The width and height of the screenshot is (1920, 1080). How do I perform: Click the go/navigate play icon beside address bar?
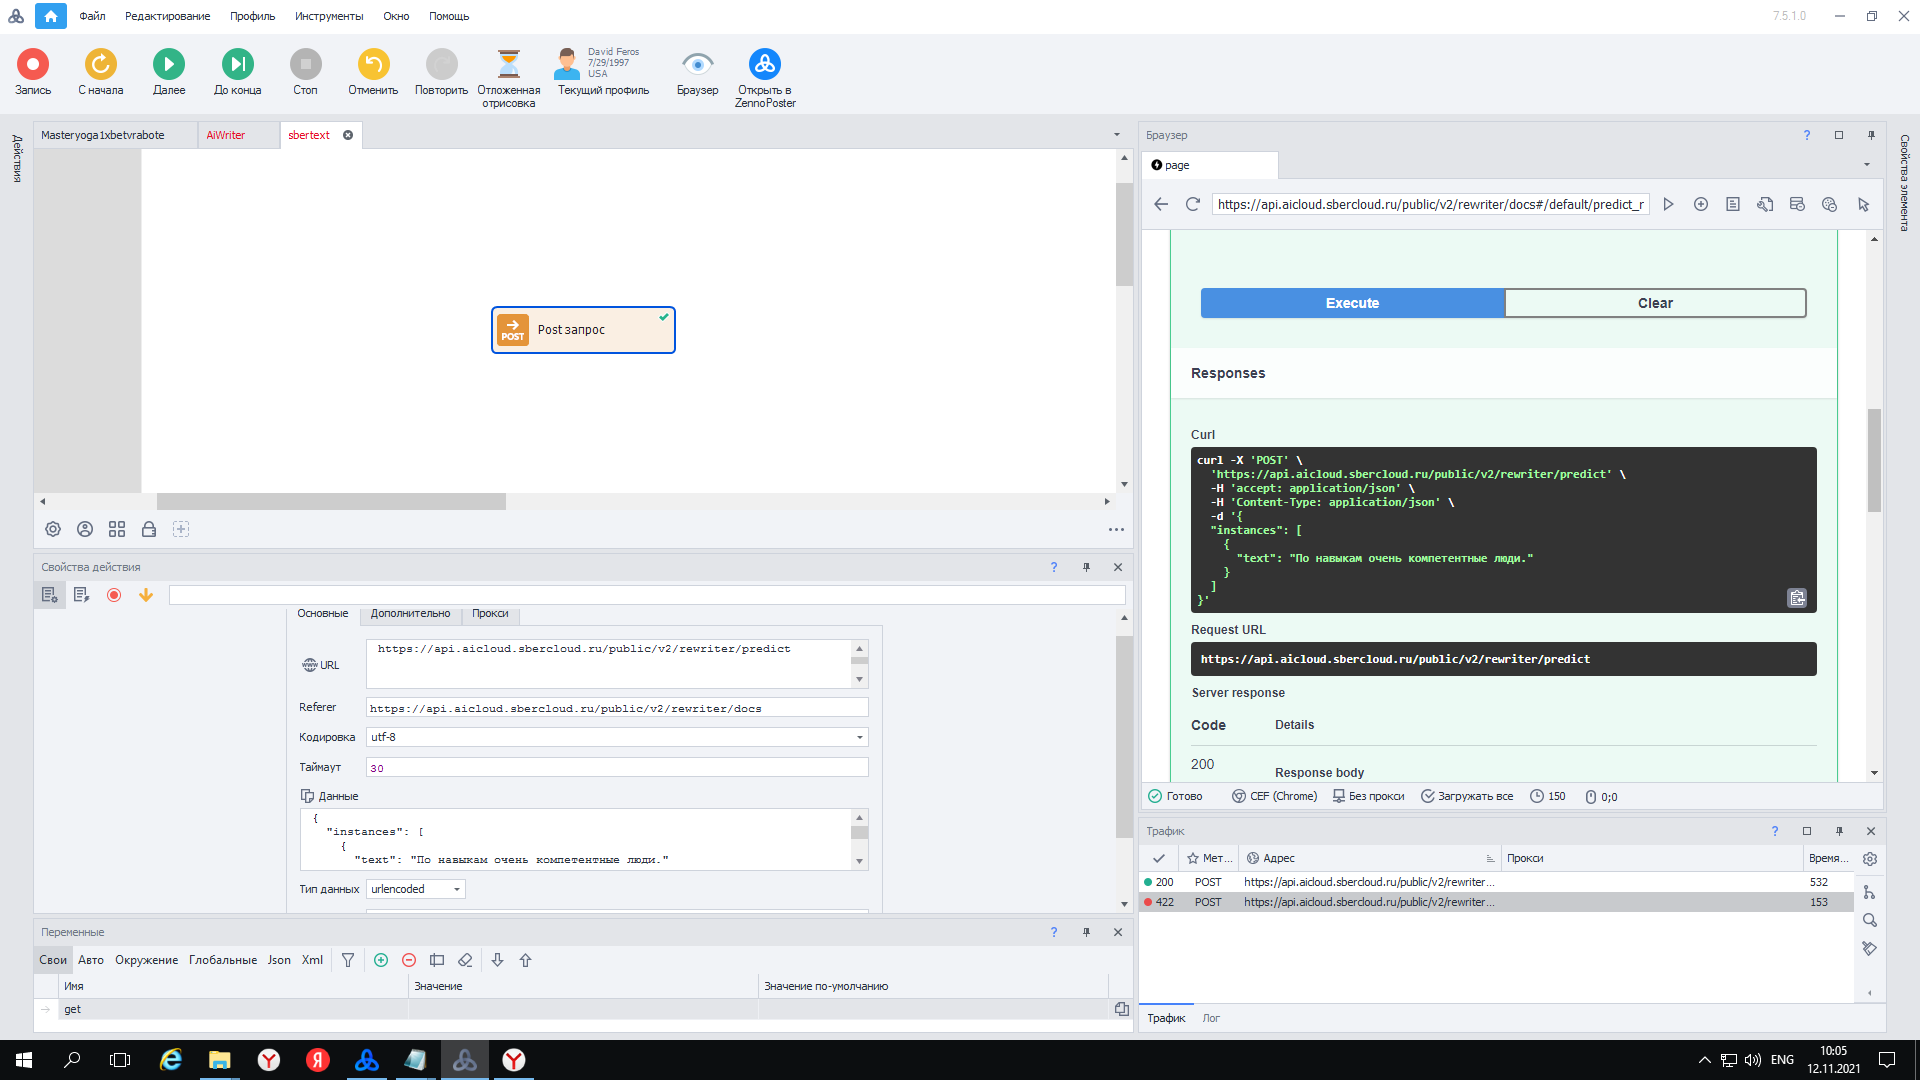tap(1668, 204)
